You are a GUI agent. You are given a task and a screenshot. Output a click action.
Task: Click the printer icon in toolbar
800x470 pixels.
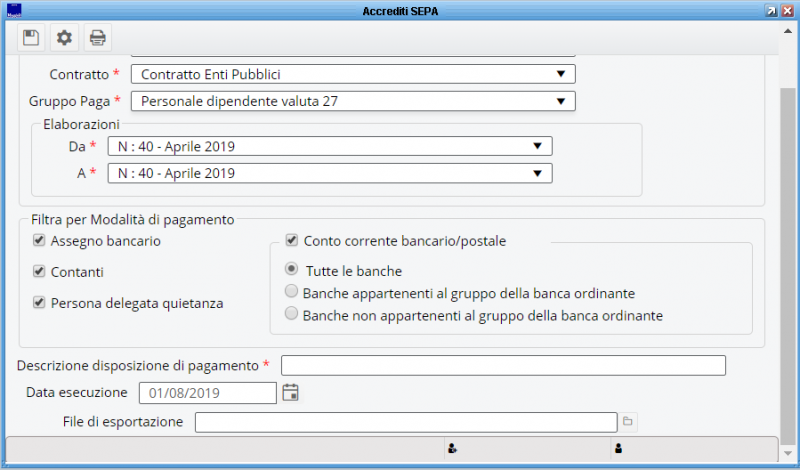pos(97,38)
